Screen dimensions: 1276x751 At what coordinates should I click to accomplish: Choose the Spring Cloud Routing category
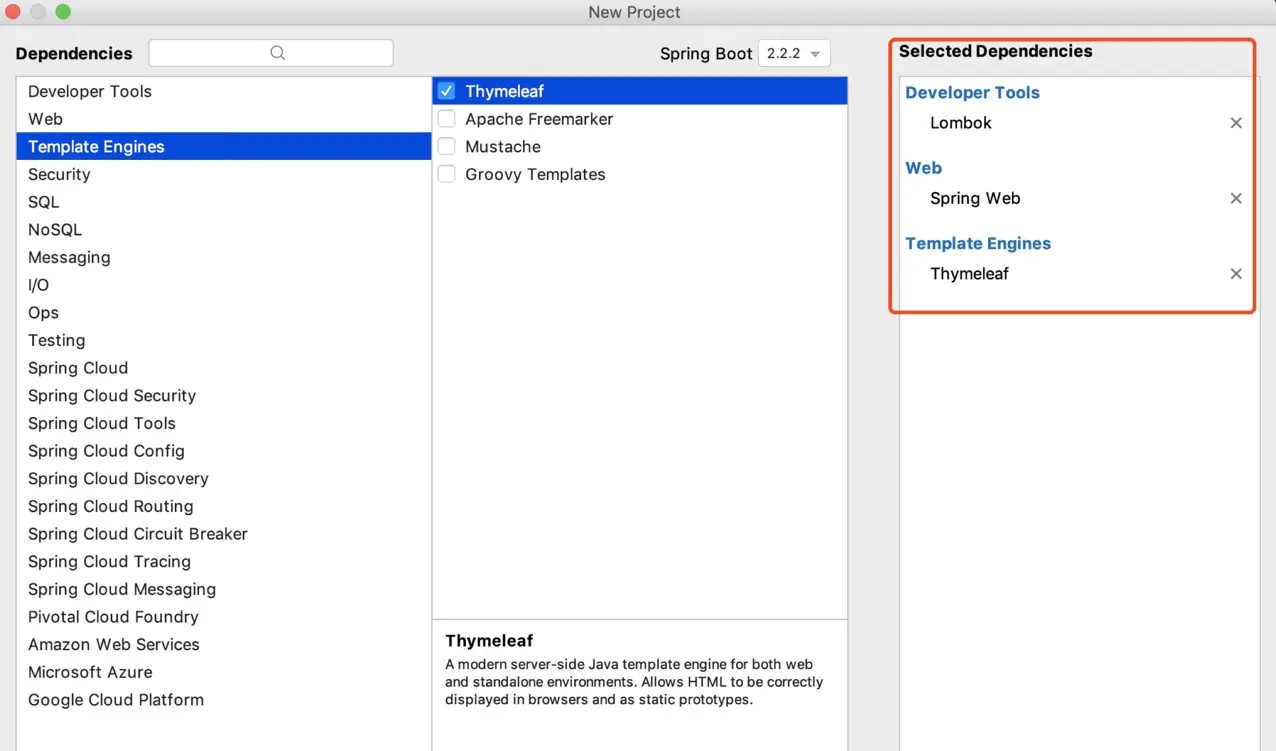(224, 506)
